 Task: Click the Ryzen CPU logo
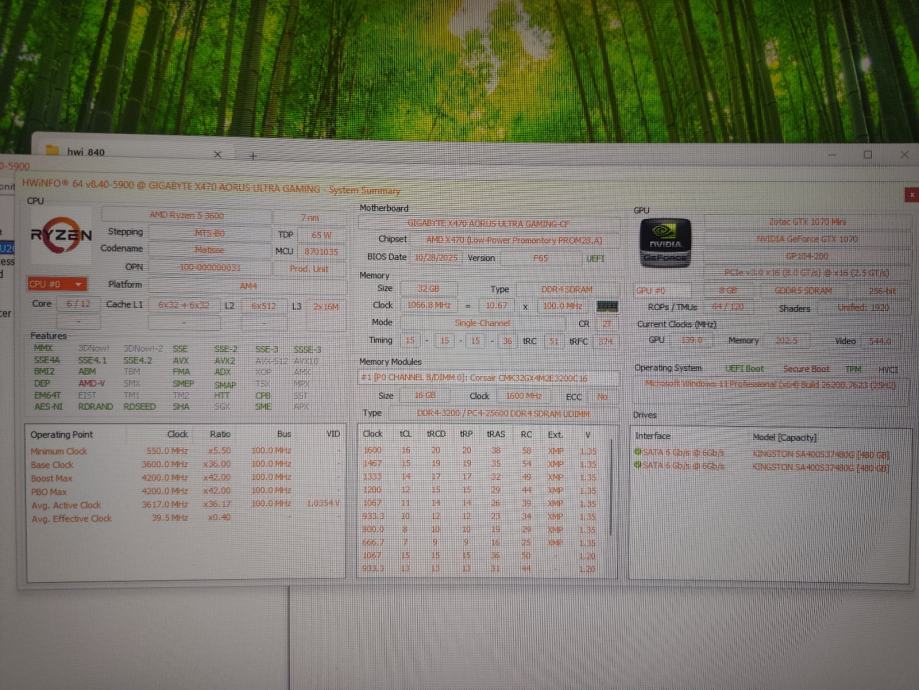61,237
